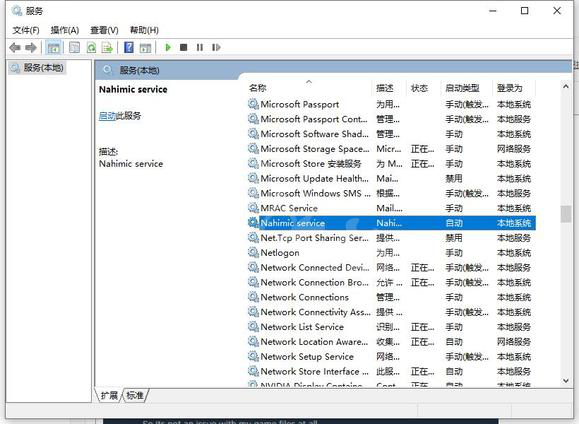Viewport: 579px width, 424px height.
Task: Open the 查看(V) menu
Action: click(x=104, y=30)
